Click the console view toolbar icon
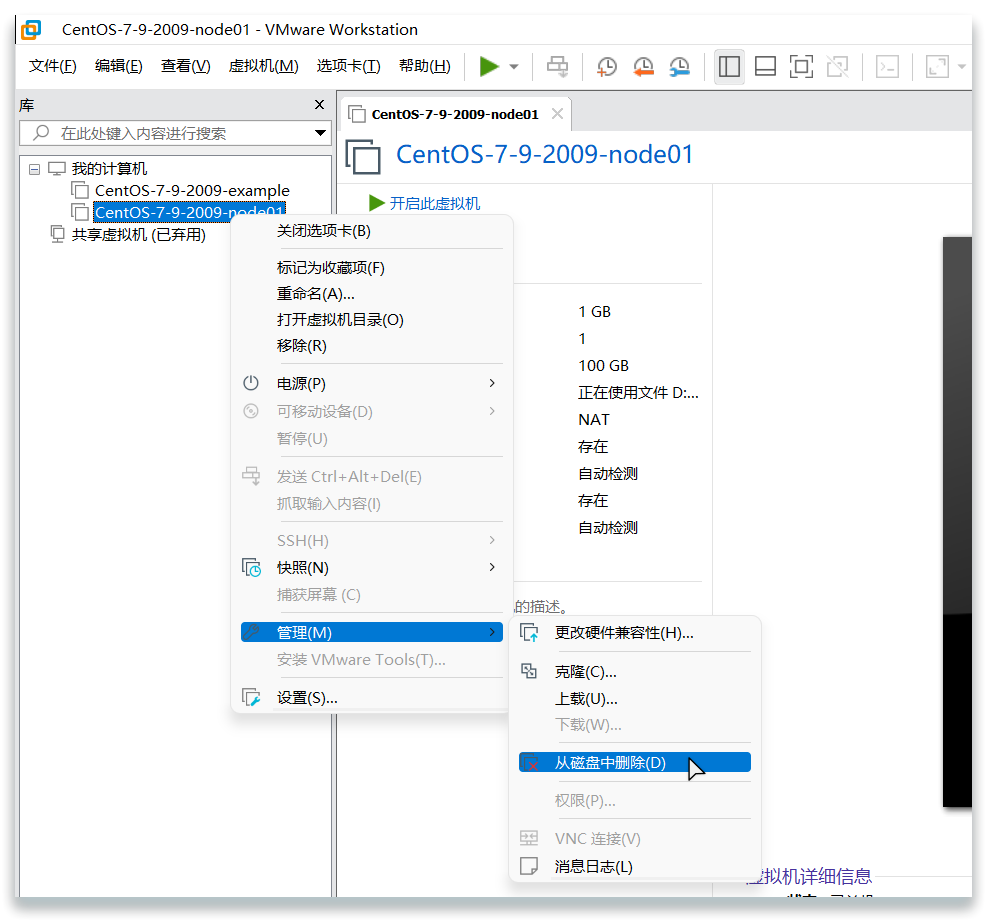The height and width of the screenshot is (922, 987). coord(887,66)
